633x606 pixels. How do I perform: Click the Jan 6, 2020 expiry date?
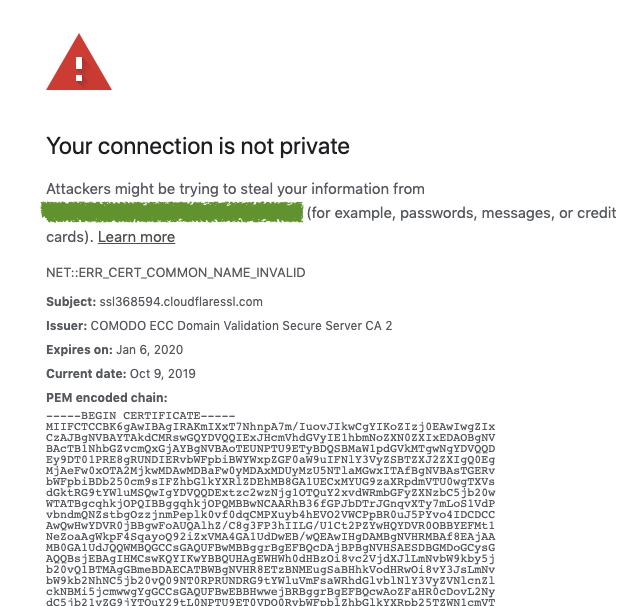pos(147,349)
